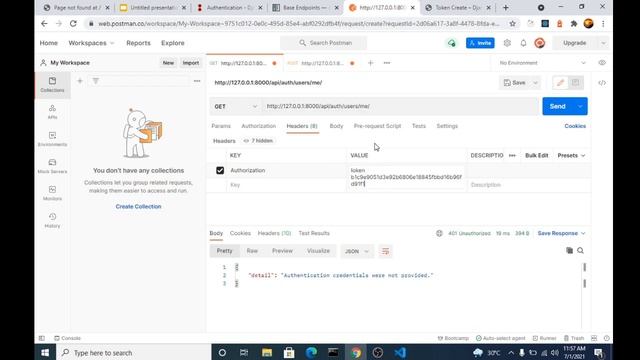Open collections sidebar three-dot options
This screenshot has height=360, width=640.
[197, 81]
